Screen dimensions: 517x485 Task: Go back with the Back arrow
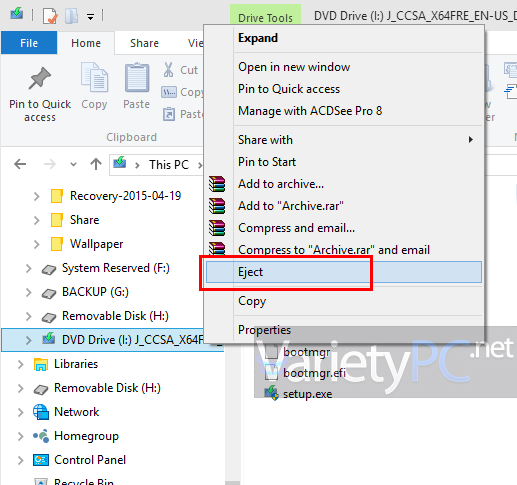pos(20,164)
